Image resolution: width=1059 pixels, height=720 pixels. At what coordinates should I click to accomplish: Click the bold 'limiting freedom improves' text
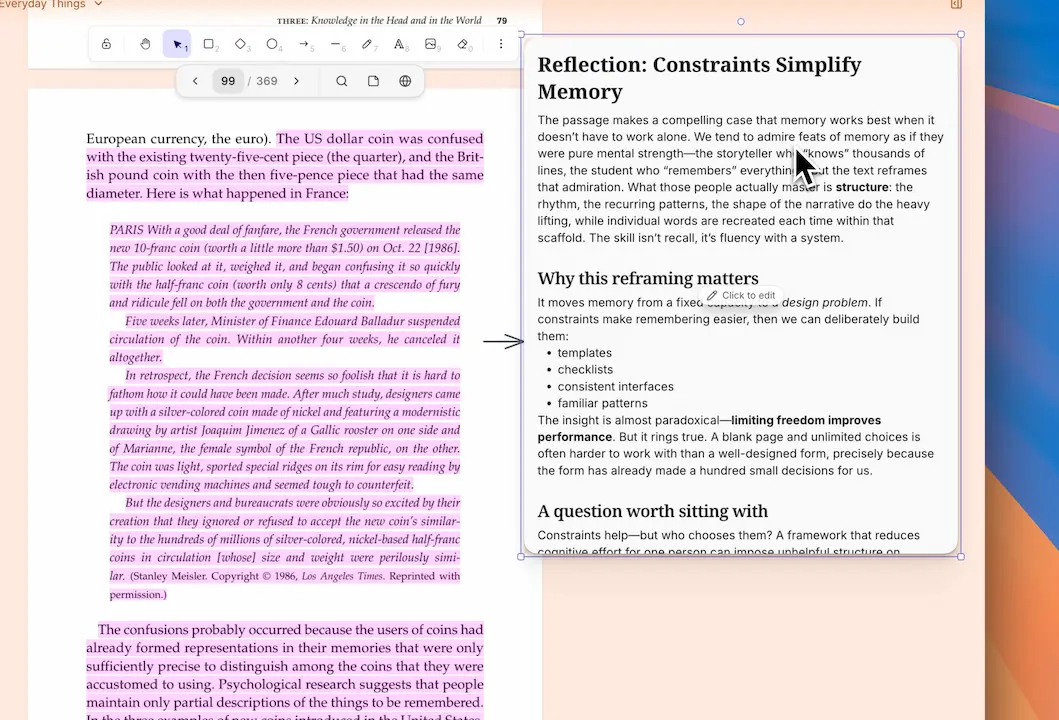click(x=806, y=420)
